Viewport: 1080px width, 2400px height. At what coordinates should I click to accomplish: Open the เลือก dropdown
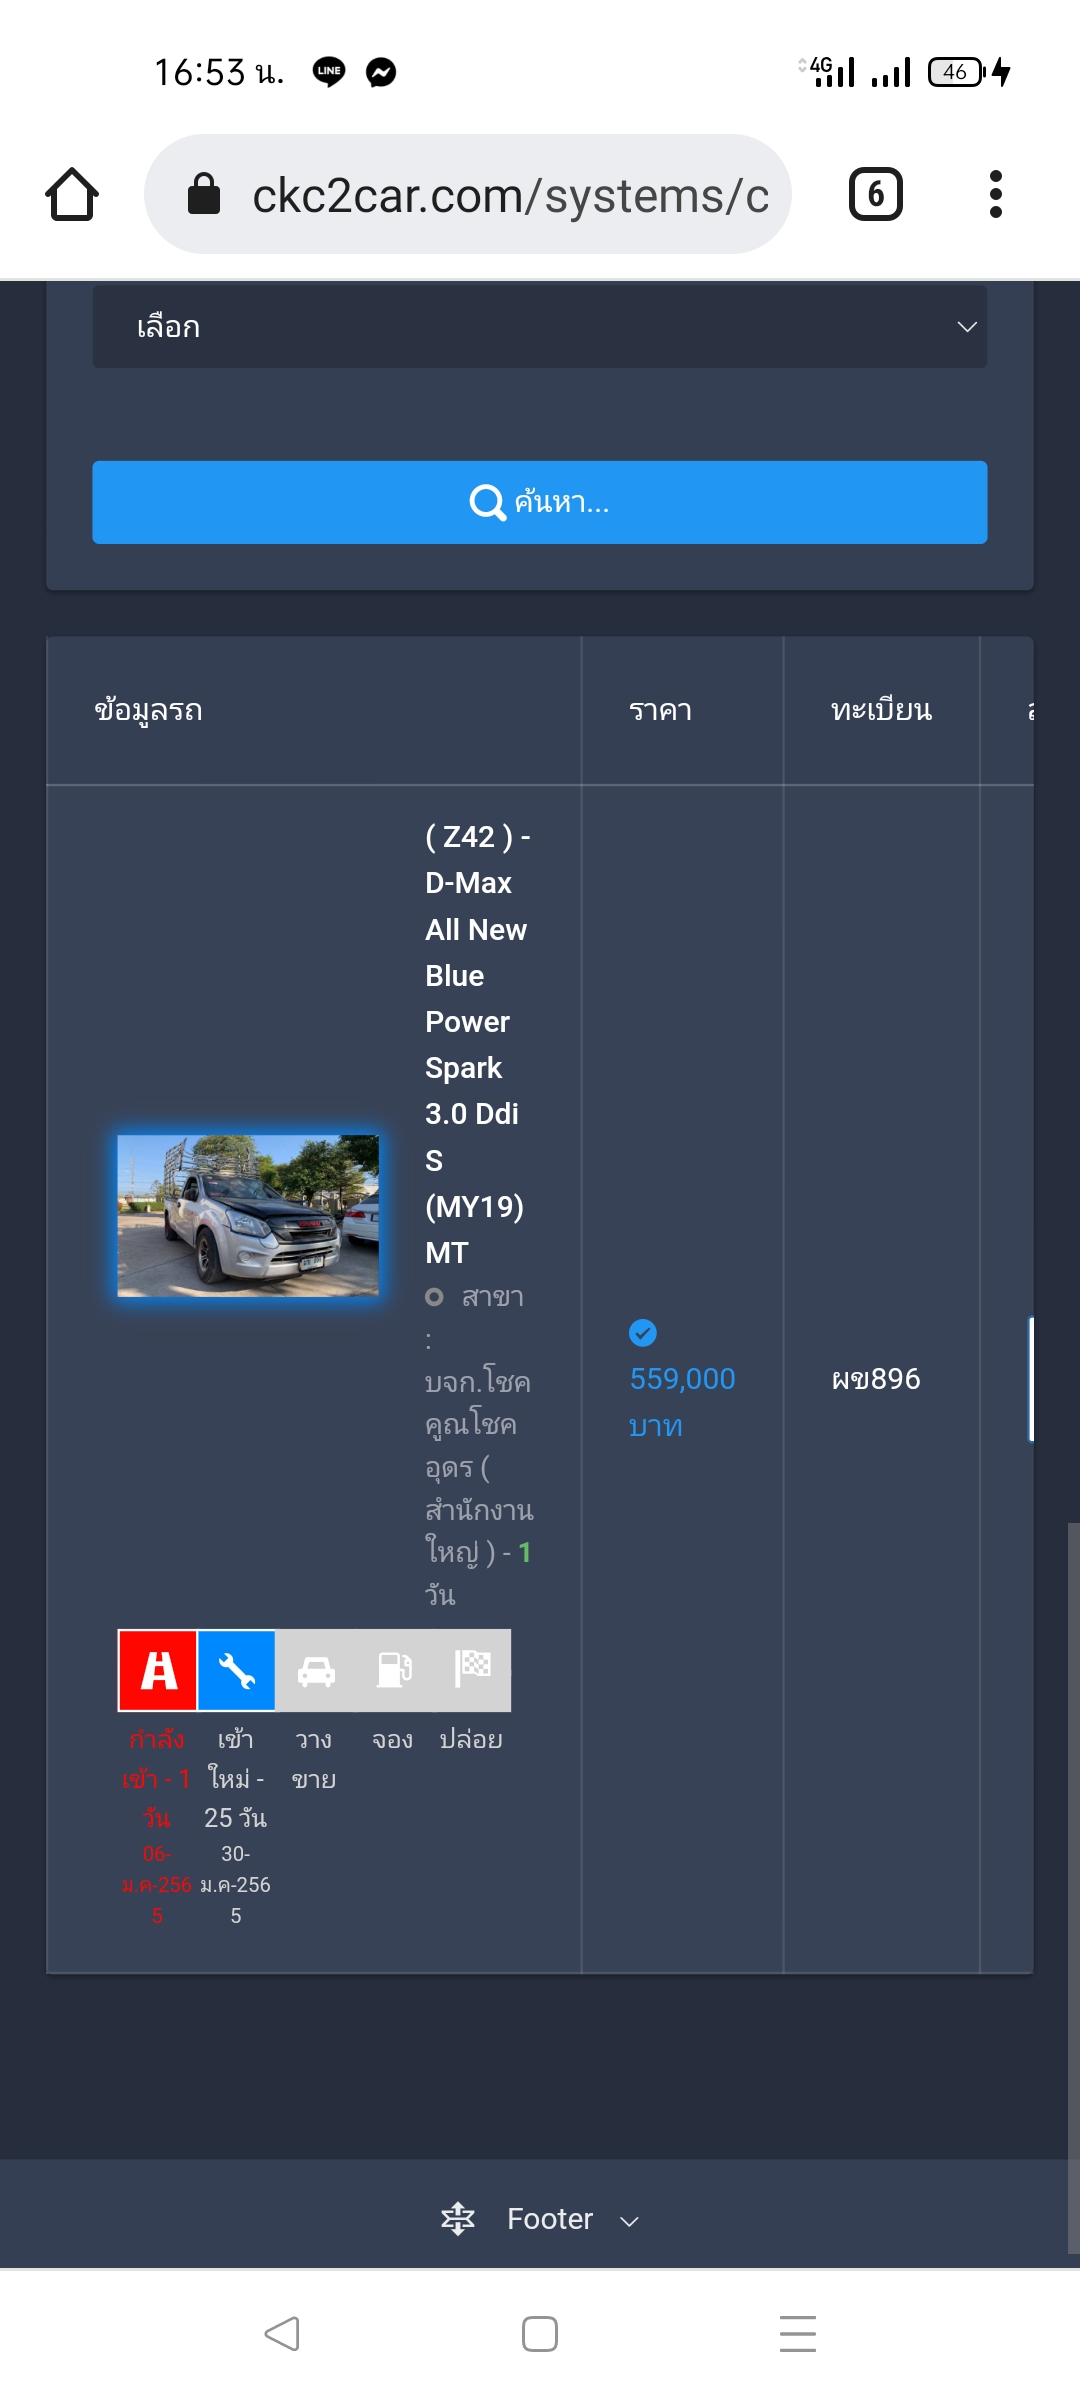click(x=540, y=327)
